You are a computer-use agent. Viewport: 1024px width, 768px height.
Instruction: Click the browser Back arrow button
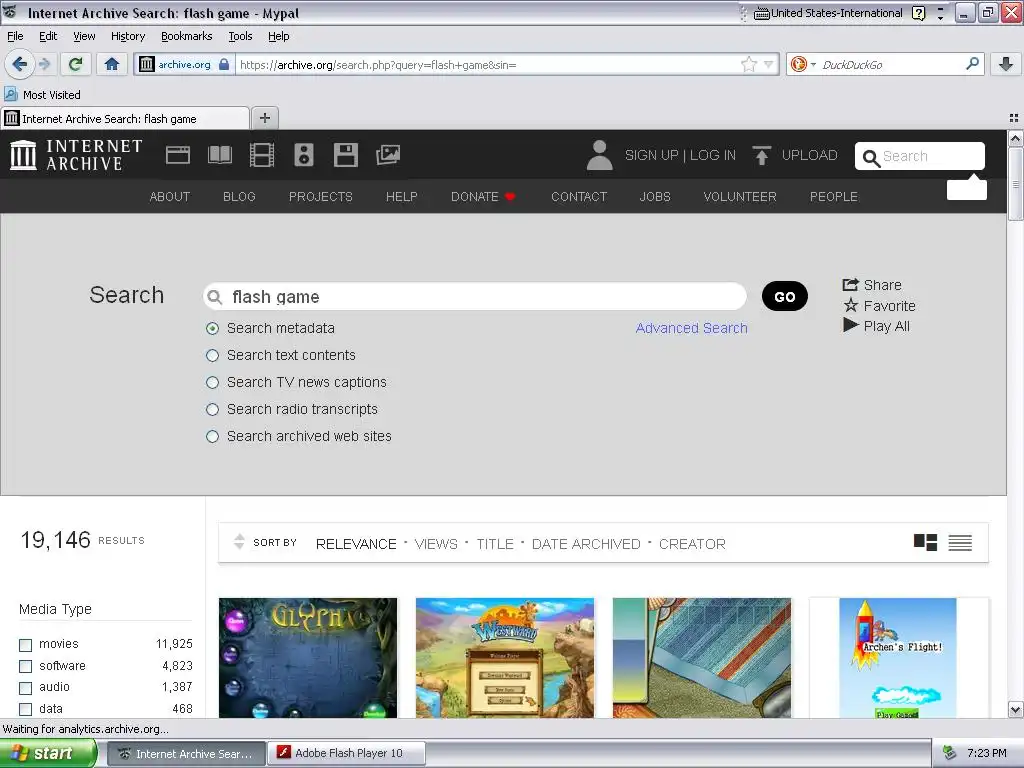(x=19, y=64)
